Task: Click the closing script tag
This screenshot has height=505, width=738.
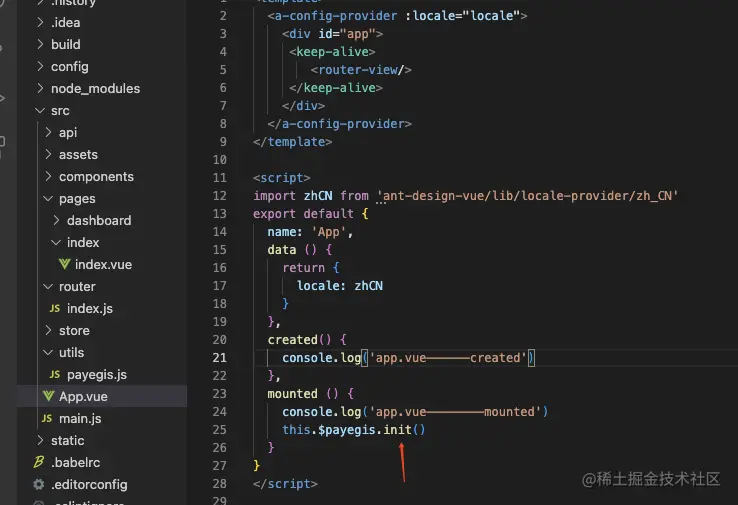Action: (x=285, y=484)
